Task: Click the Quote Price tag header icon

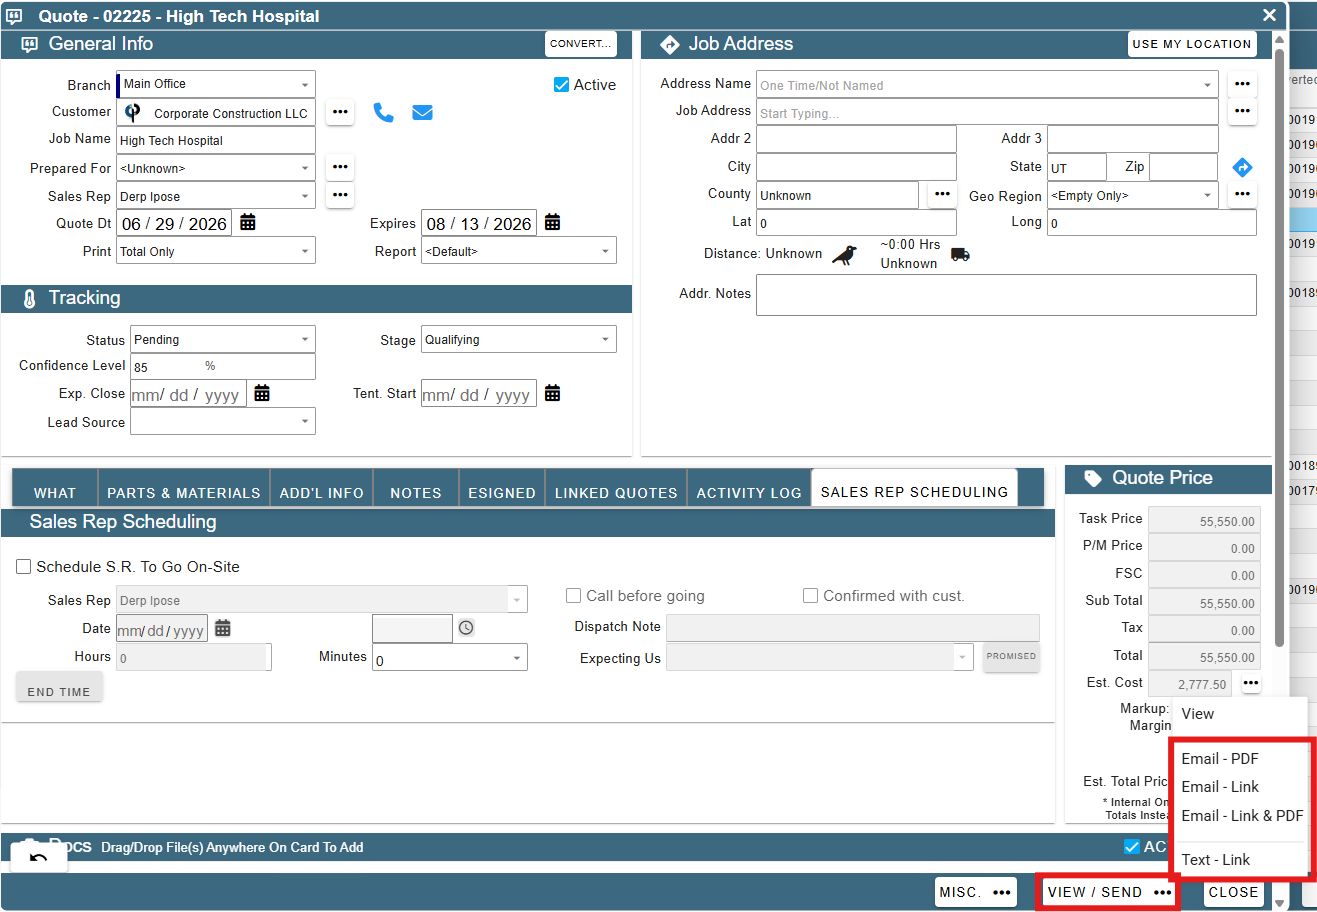Action: coord(1093,478)
